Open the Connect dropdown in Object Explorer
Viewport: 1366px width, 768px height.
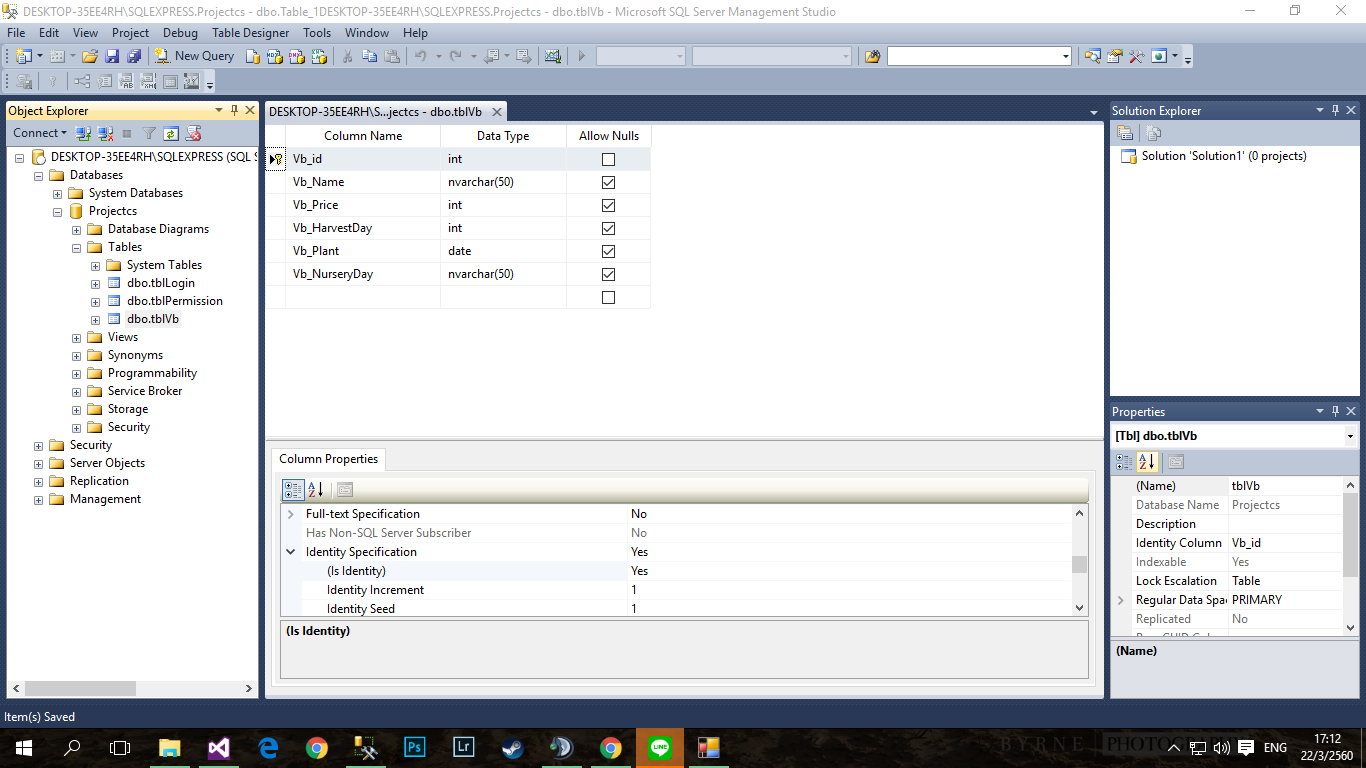(40, 133)
